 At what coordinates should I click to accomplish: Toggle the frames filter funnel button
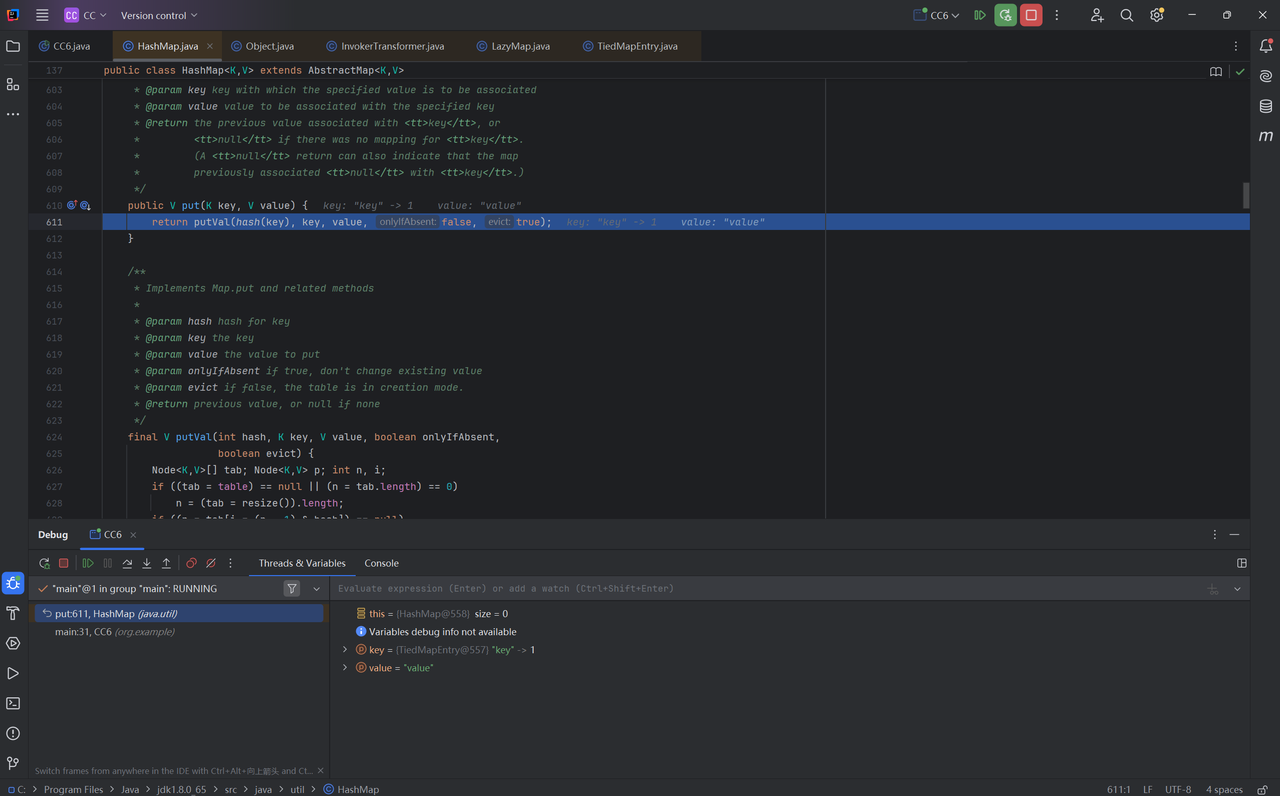point(292,589)
